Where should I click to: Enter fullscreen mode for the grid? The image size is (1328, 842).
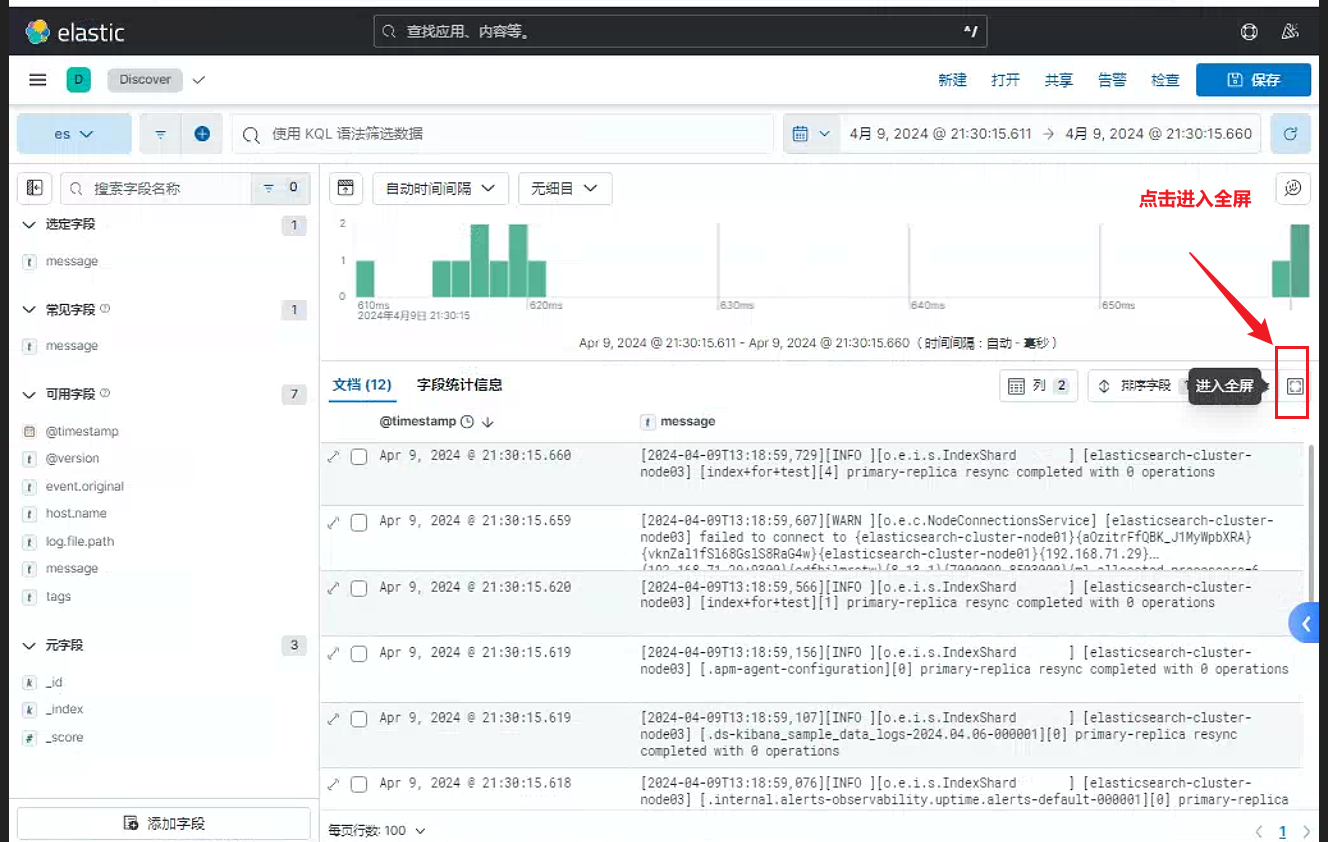(1295, 386)
